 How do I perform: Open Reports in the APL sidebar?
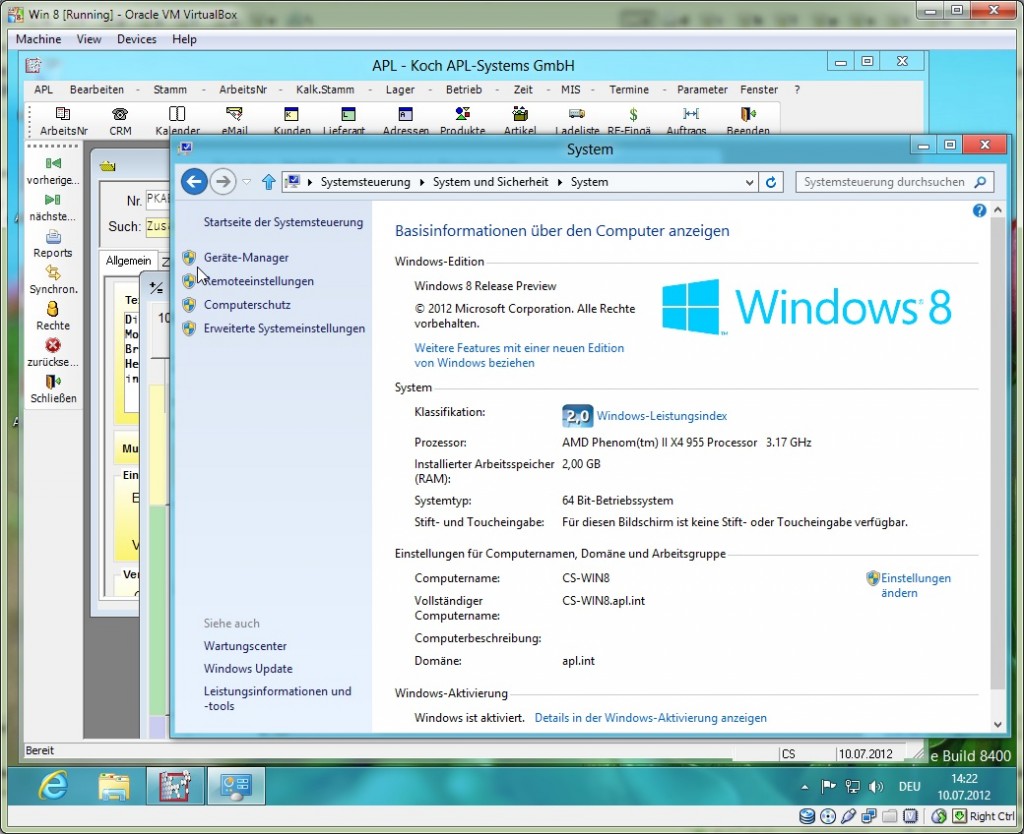(53, 244)
